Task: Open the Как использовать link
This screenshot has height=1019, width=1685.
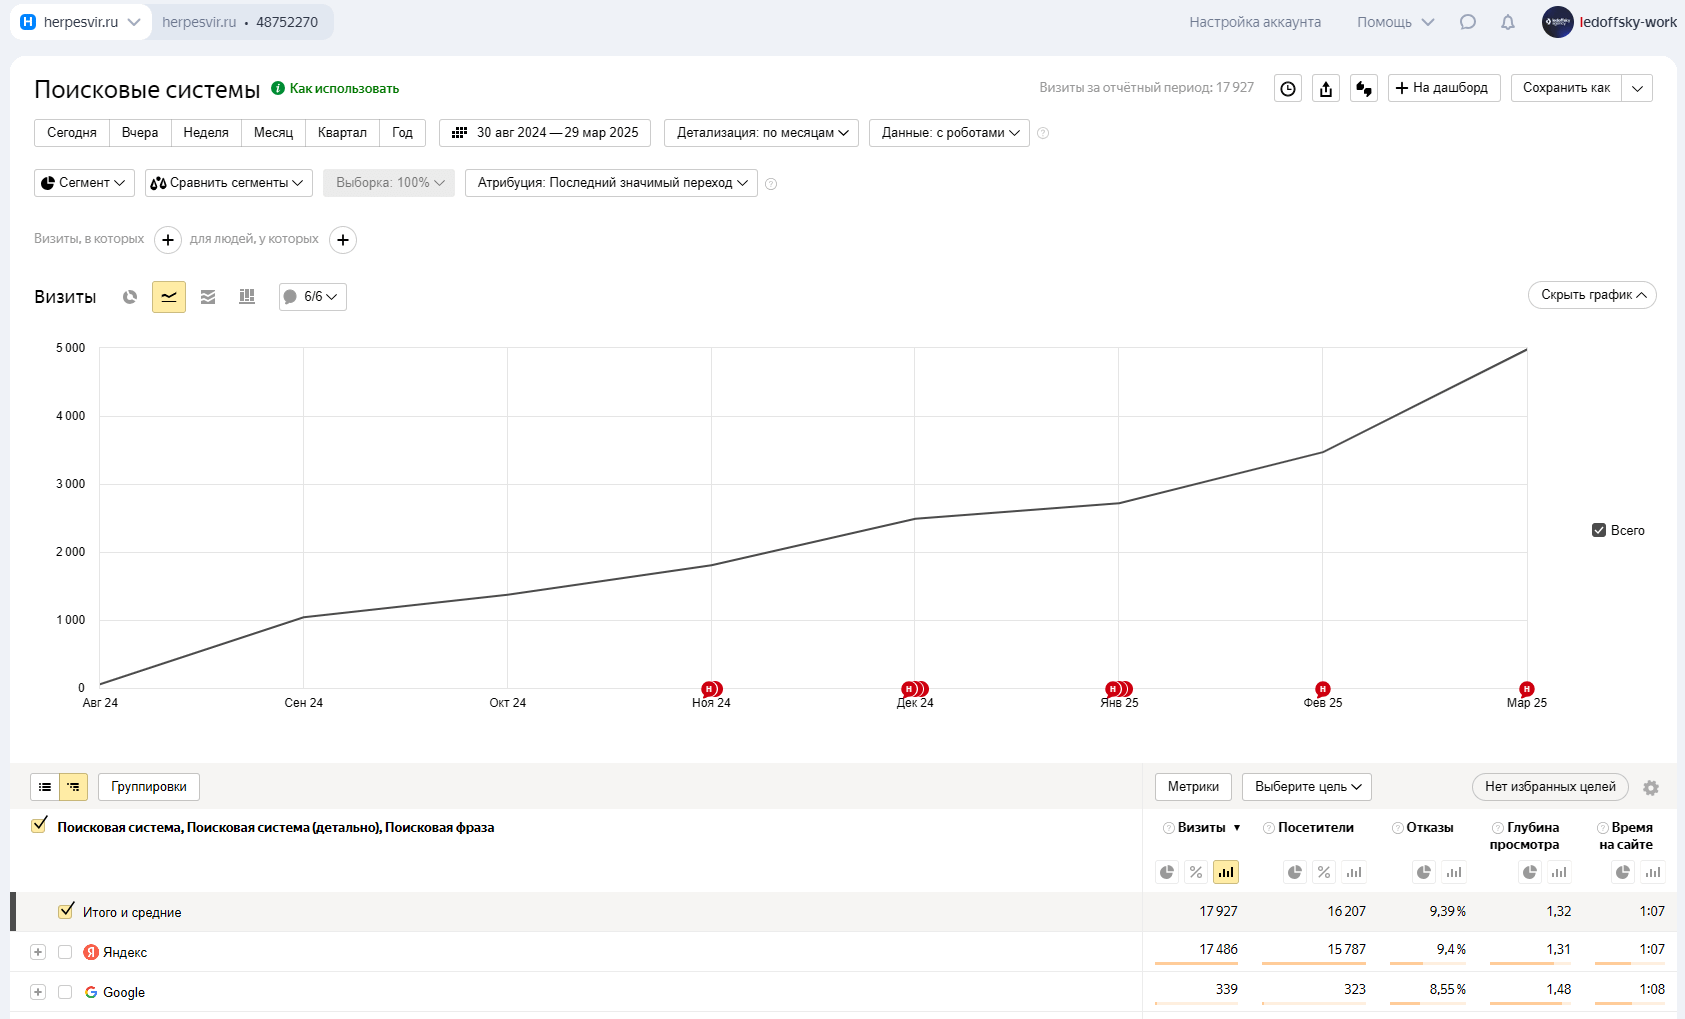Action: 343,89
